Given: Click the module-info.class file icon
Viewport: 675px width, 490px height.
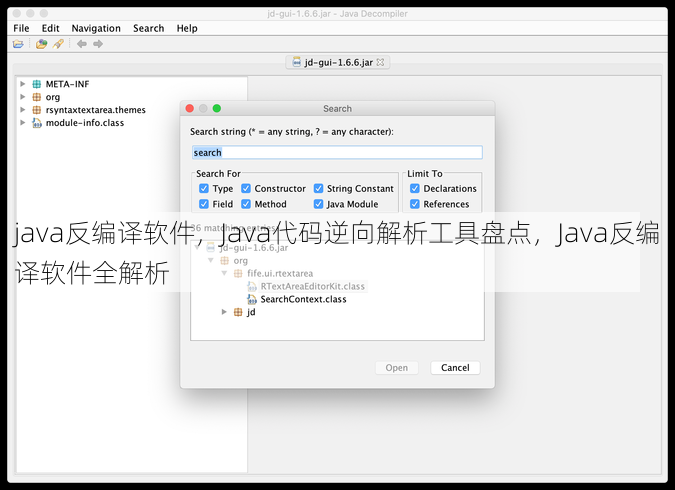Looking at the screenshot, I should tap(37, 123).
